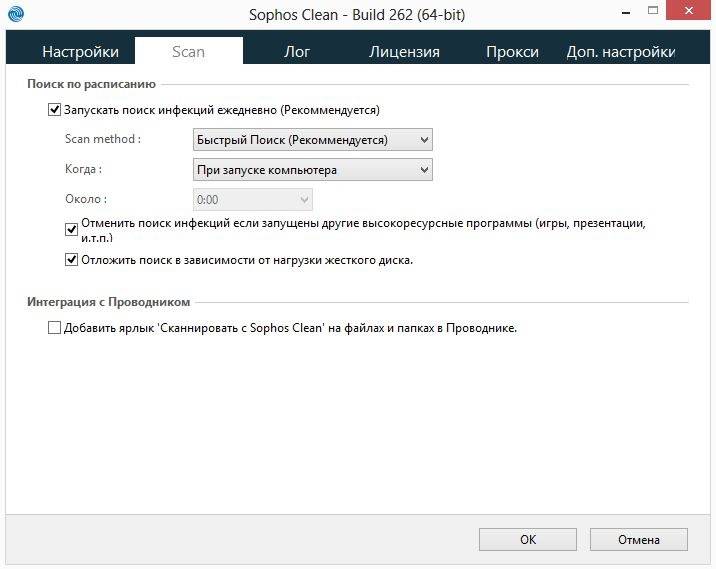Minimize the Sophos Clean window
Image resolution: width=716 pixels, height=569 pixels.
click(626, 12)
